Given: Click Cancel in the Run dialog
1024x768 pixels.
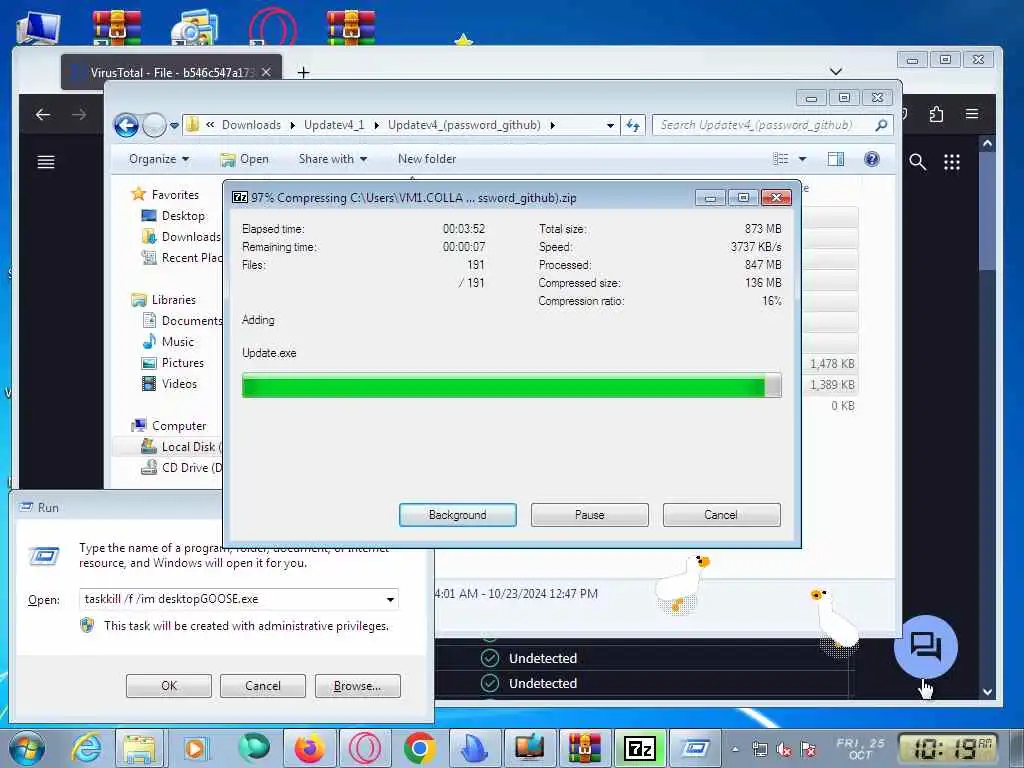Looking at the screenshot, I should 263,686.
